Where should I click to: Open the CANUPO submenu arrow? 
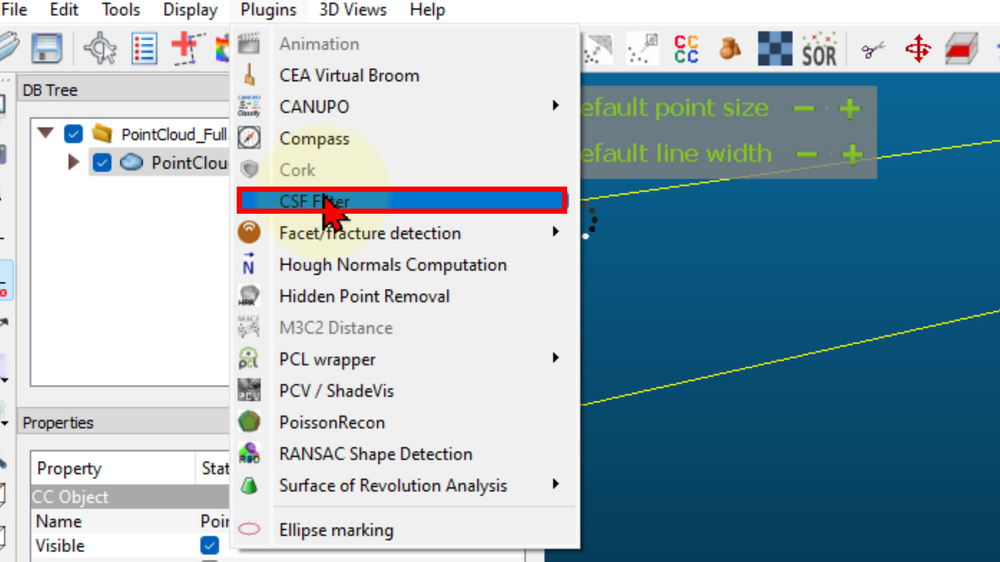click(x=555, y=105)
